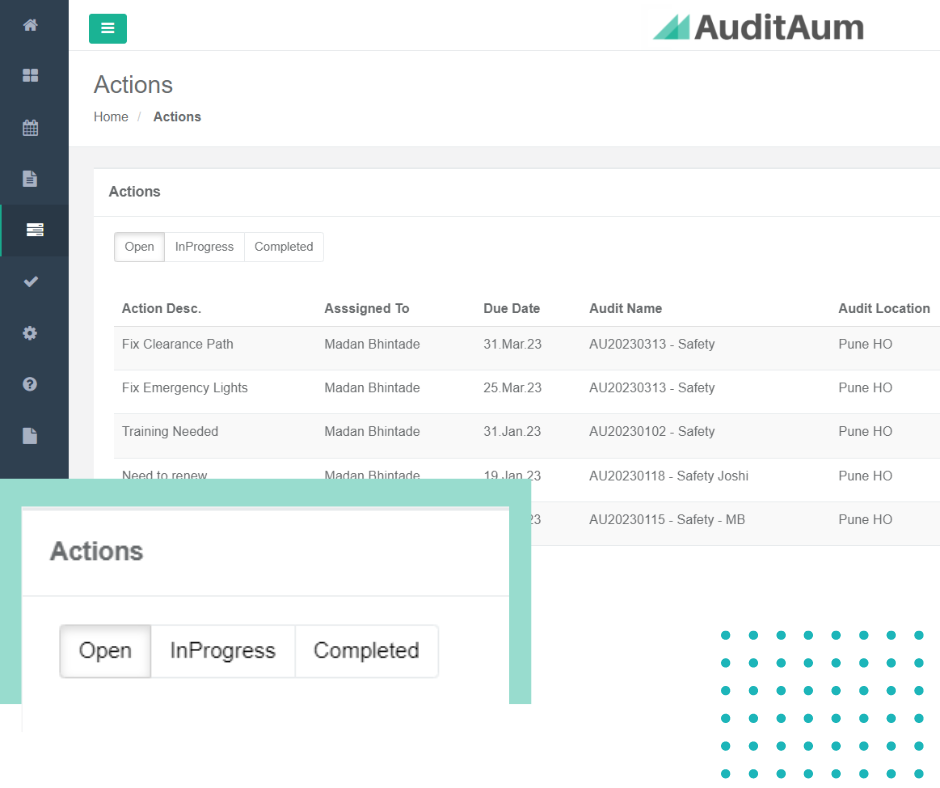Switch to the Completed tab in table panel
Image resolution: width=940 pixels, height=788 pixels.
pyautogui.click(x=284, y=247)
